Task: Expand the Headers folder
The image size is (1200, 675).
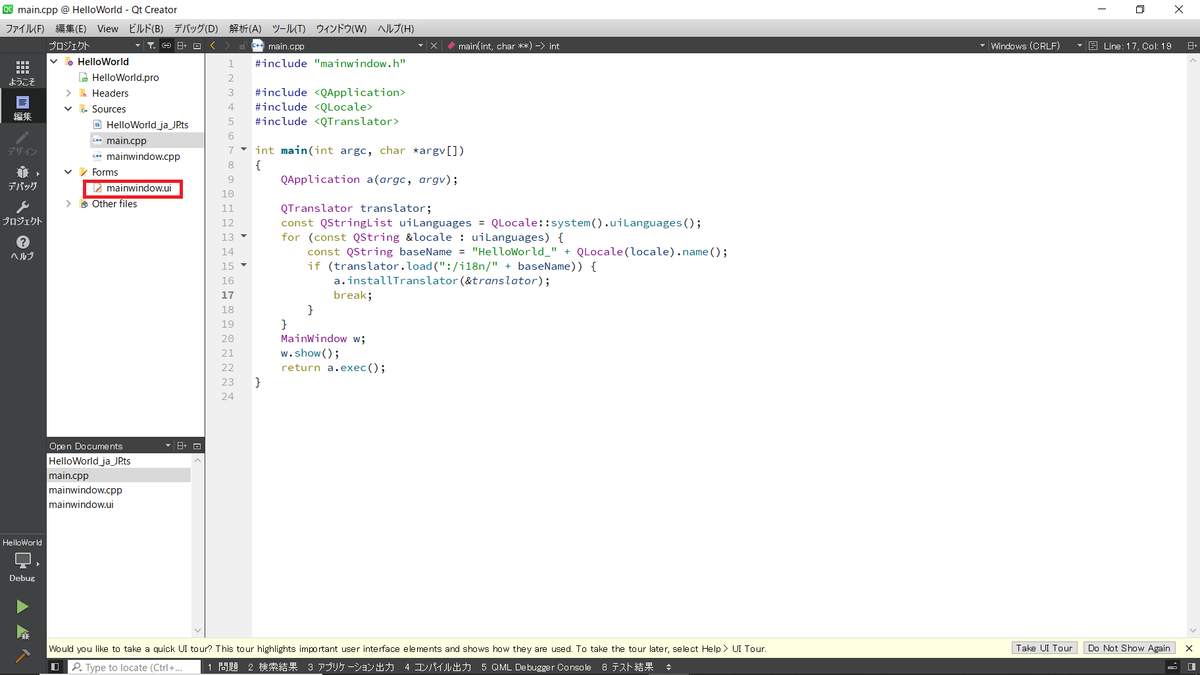Action: [69, 93]
